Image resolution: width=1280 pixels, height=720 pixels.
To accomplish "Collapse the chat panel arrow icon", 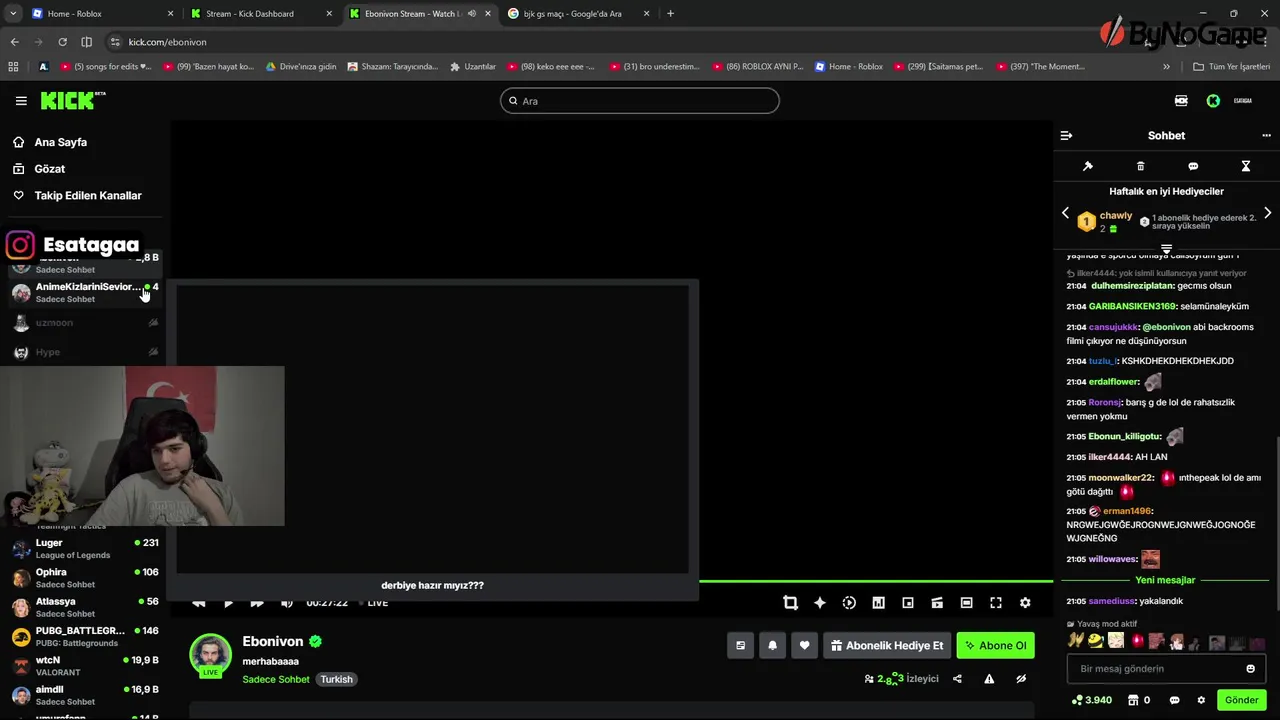I will click(1066, 136).
